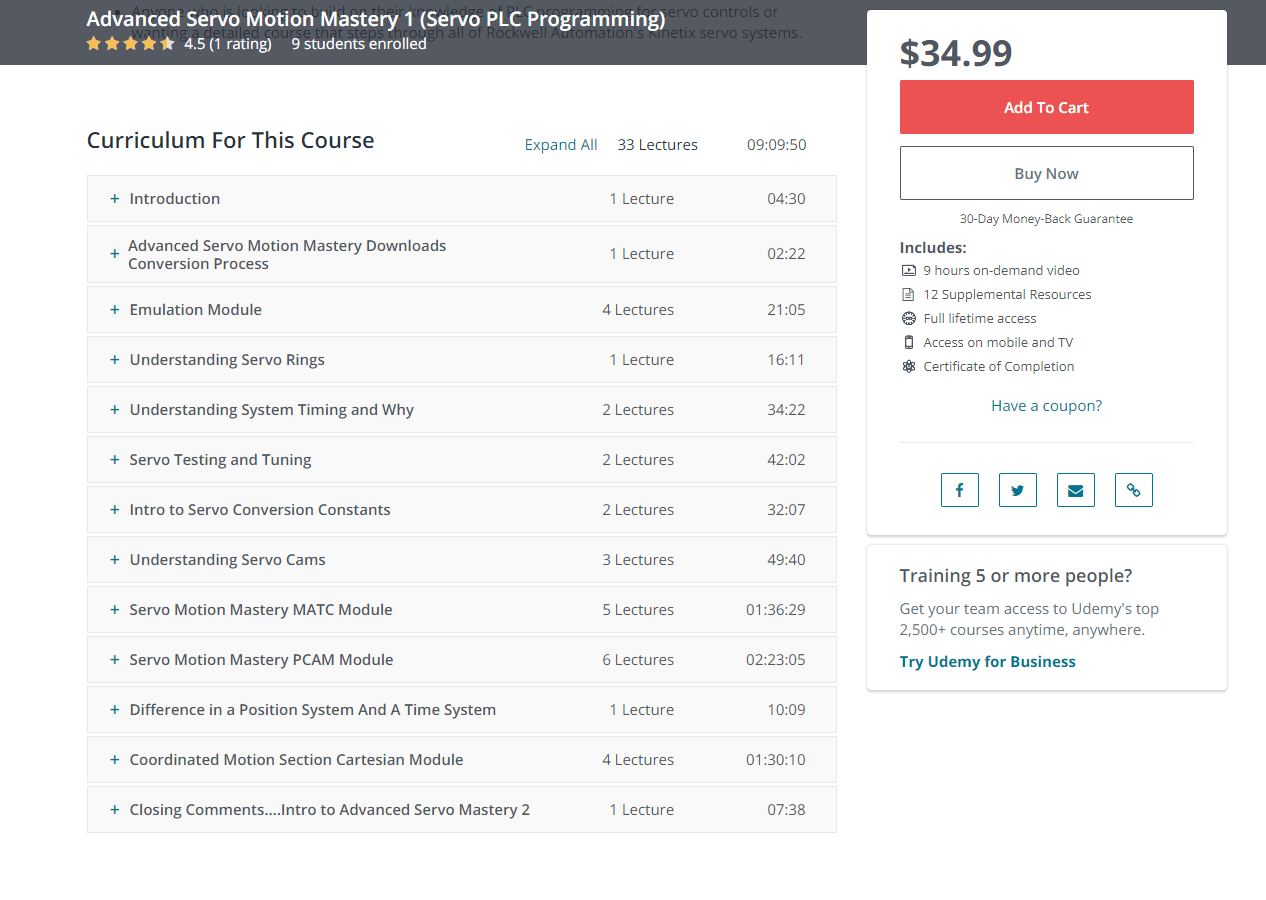Click plus icon beside Understanding Servo Cams
Image resolution: width=1266 pixels, height=900 pixels.
click(x=115, y=560)
